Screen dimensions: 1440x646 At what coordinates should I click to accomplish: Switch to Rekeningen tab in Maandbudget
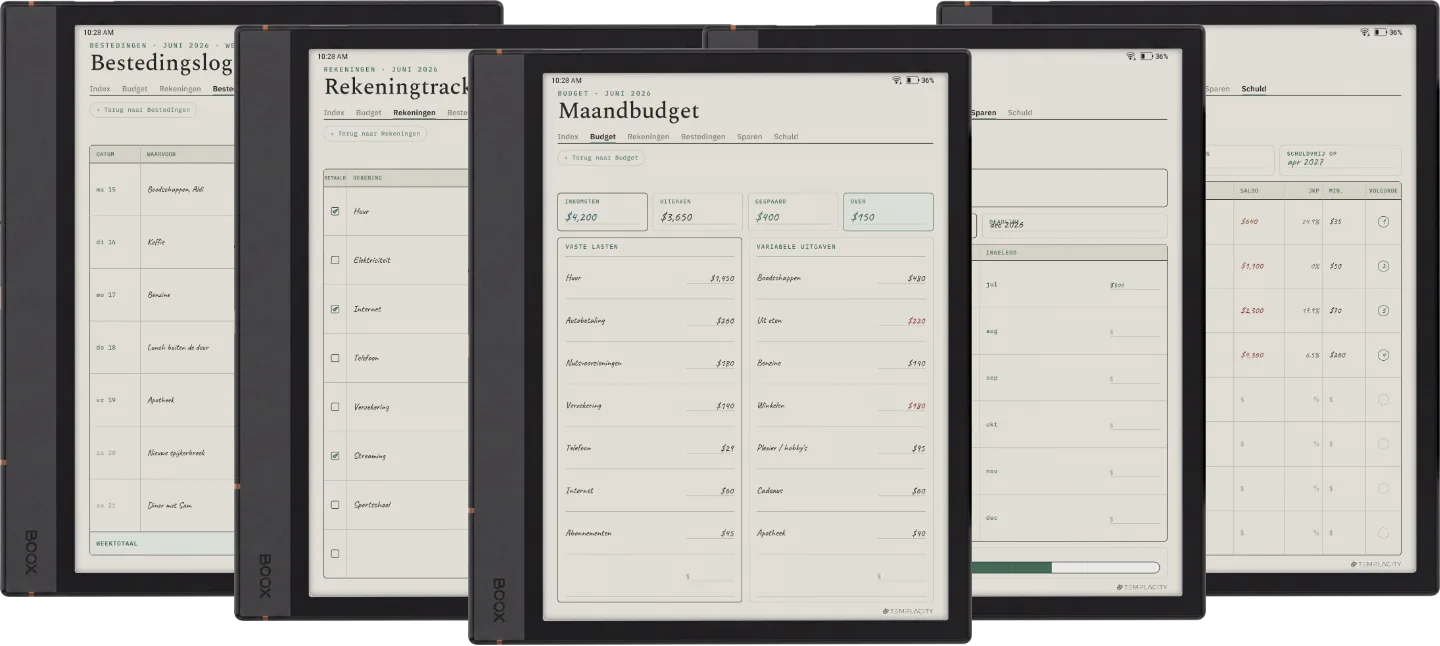pos(648,136)
